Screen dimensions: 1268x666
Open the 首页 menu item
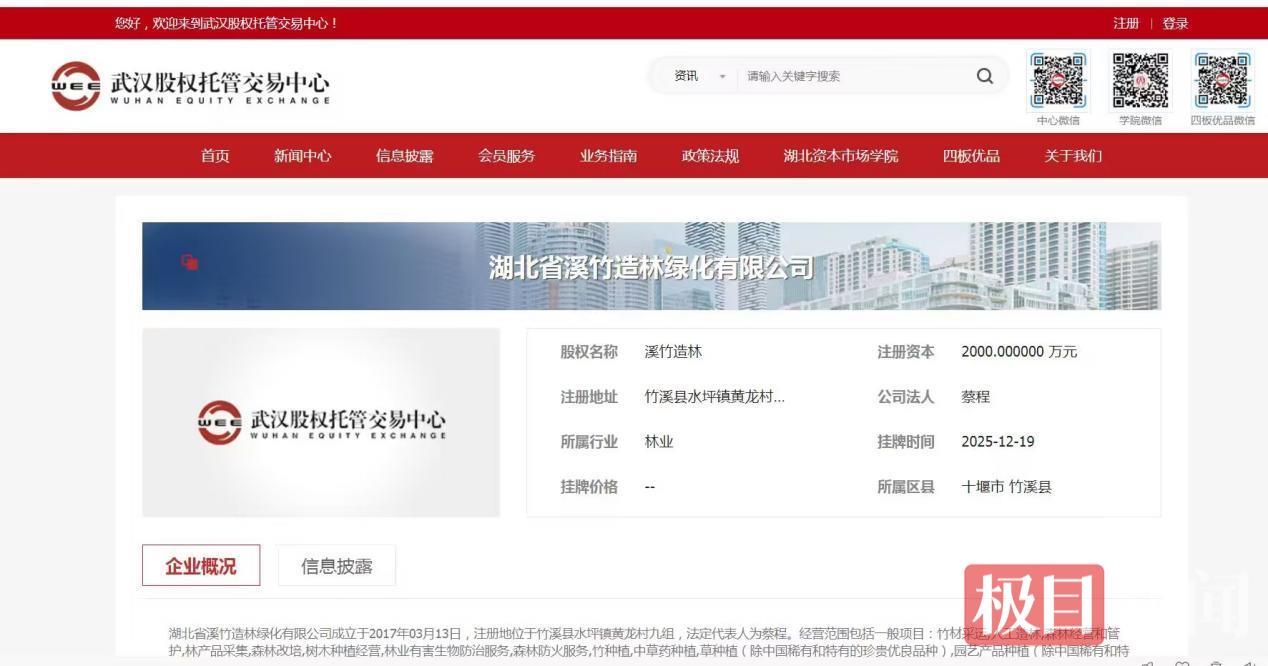215,156
